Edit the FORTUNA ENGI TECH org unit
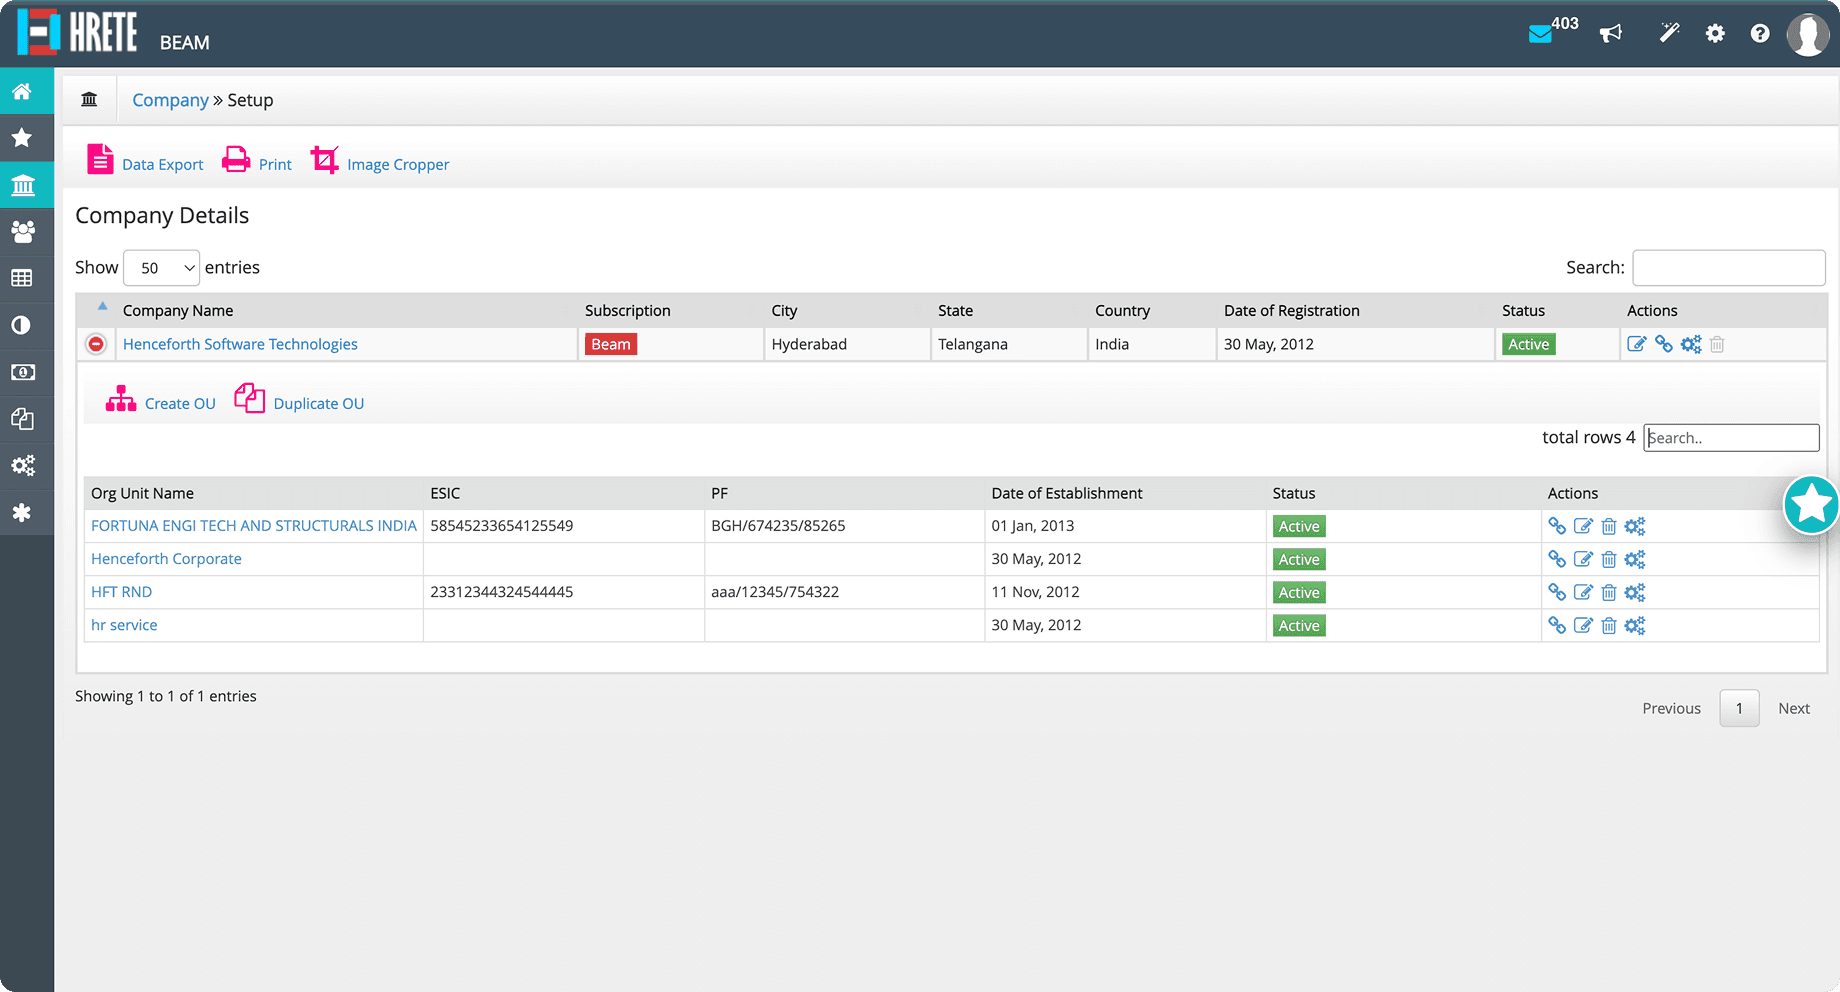This screenshot has height=992, width=1840. (1583, 526)
